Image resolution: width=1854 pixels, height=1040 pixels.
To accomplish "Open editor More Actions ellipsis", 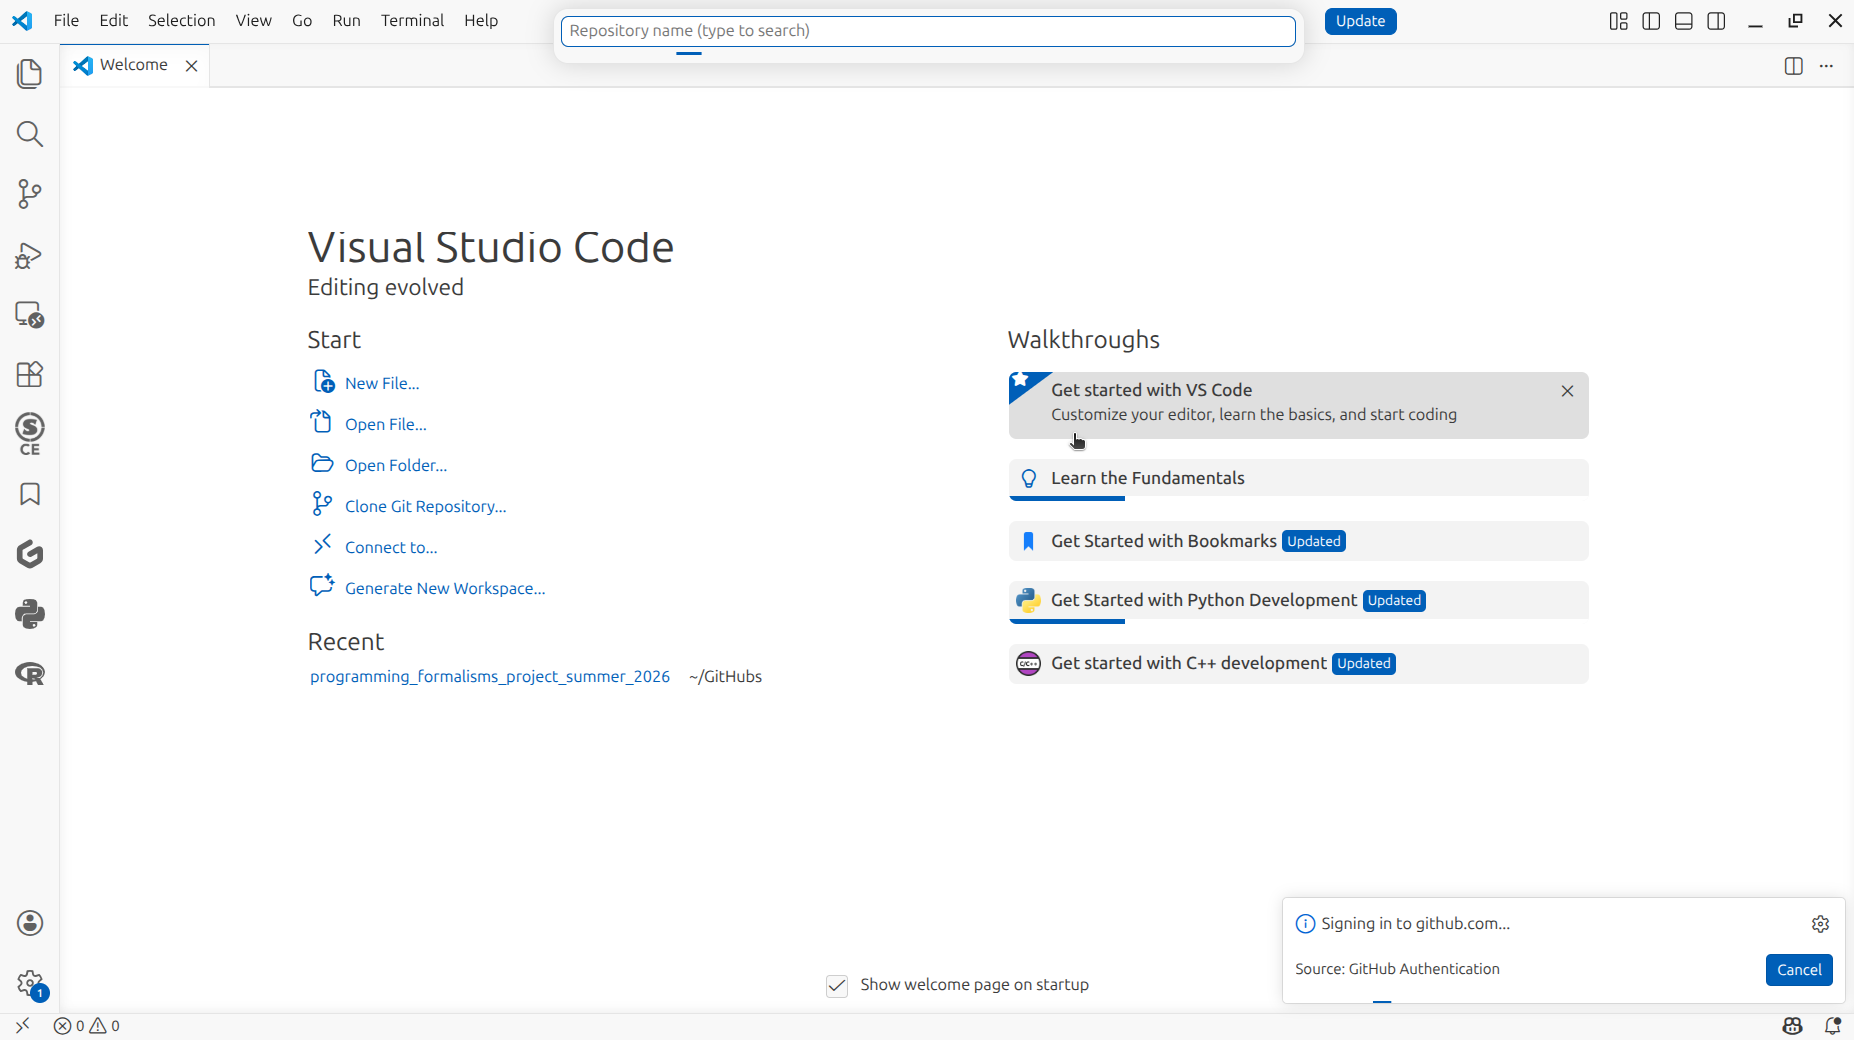I will coord(1826,66).
